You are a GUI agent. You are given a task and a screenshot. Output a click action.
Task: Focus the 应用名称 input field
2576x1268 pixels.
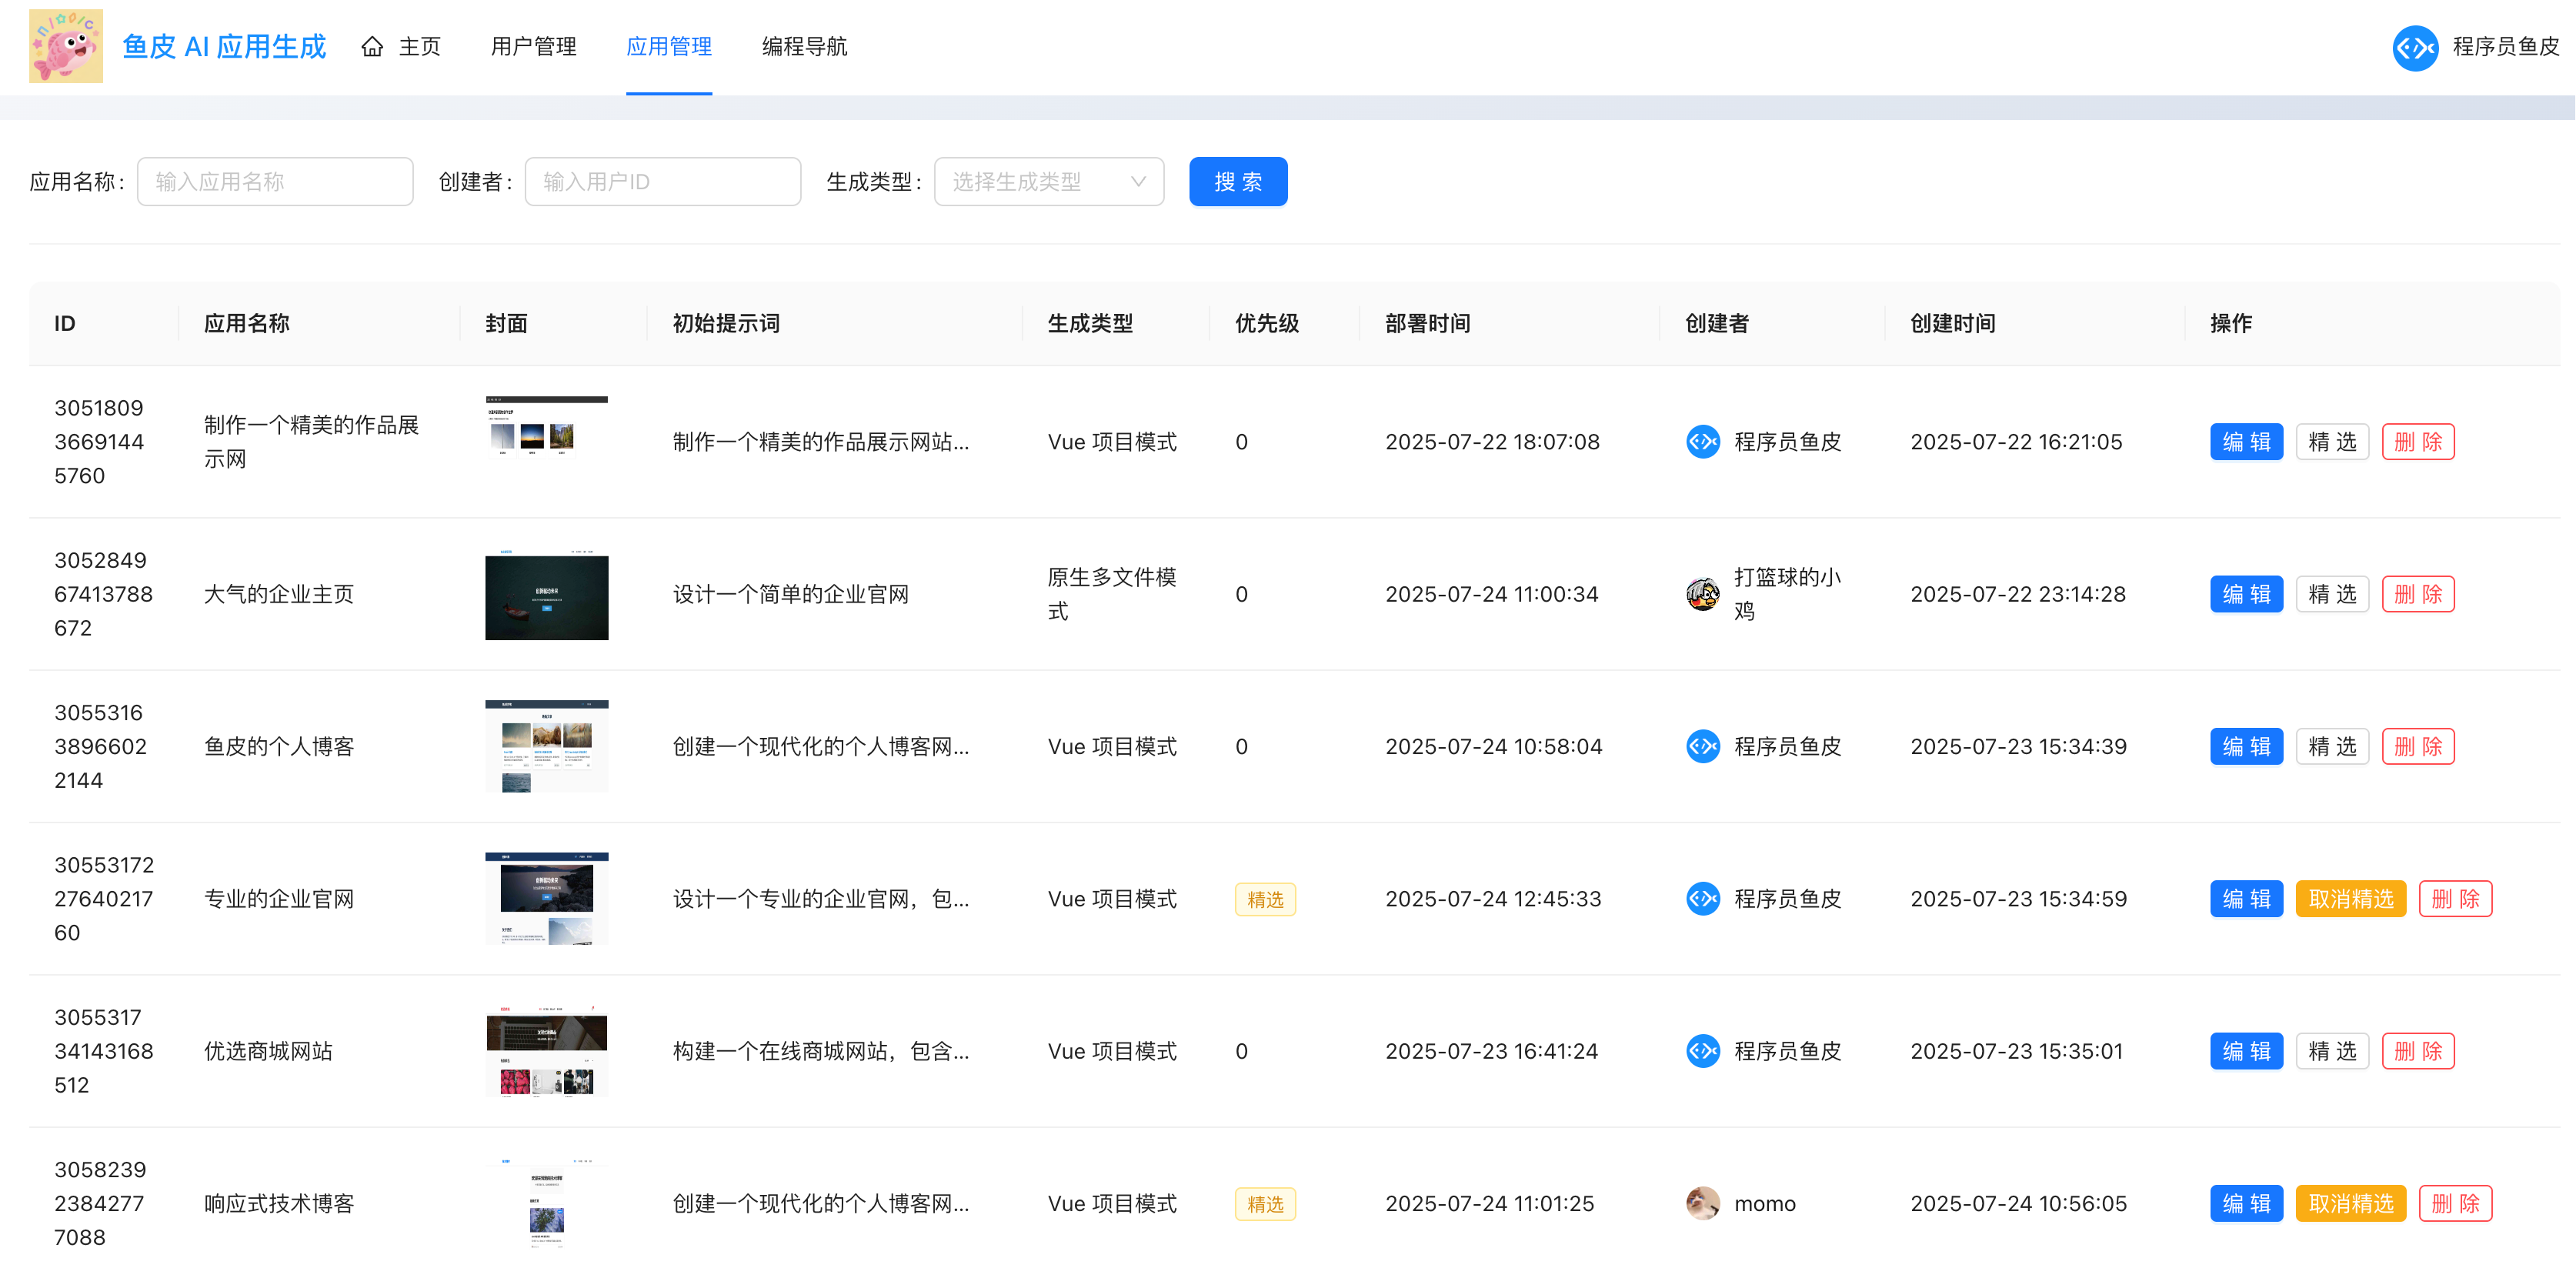275,182
